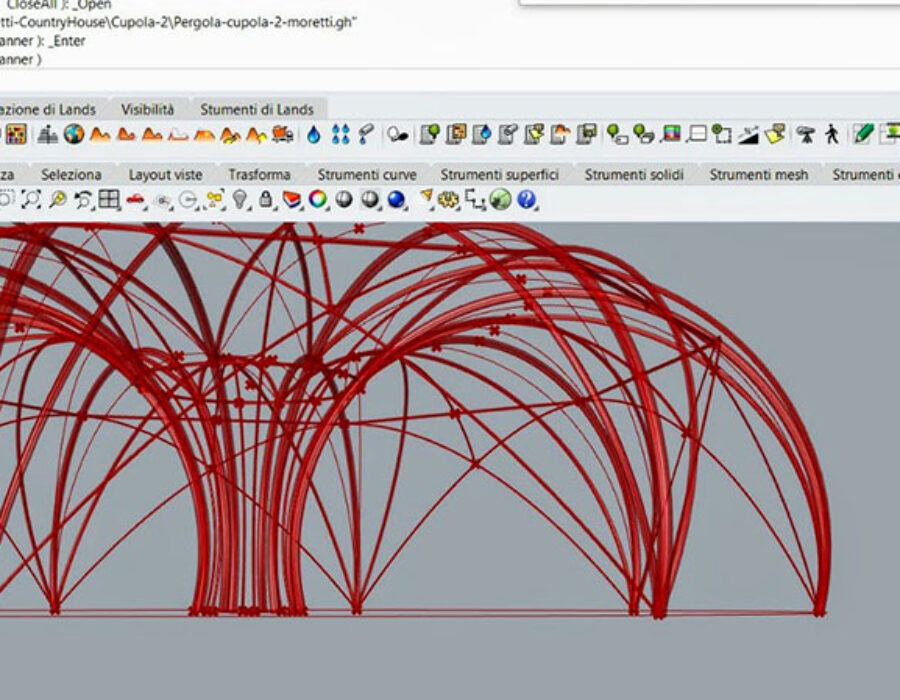
Task: Open the layers stack icon flyout
Action: (292, 200)
